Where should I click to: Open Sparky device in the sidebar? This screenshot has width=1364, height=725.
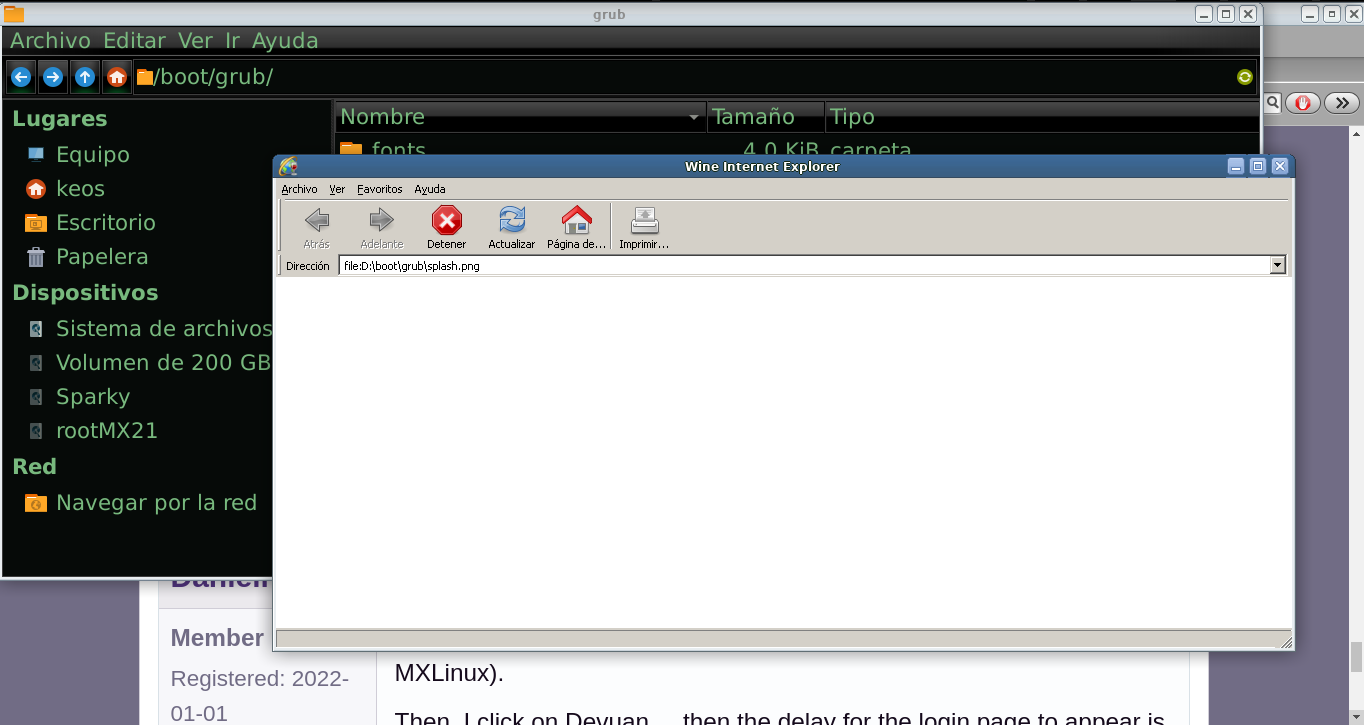(93, 396)
